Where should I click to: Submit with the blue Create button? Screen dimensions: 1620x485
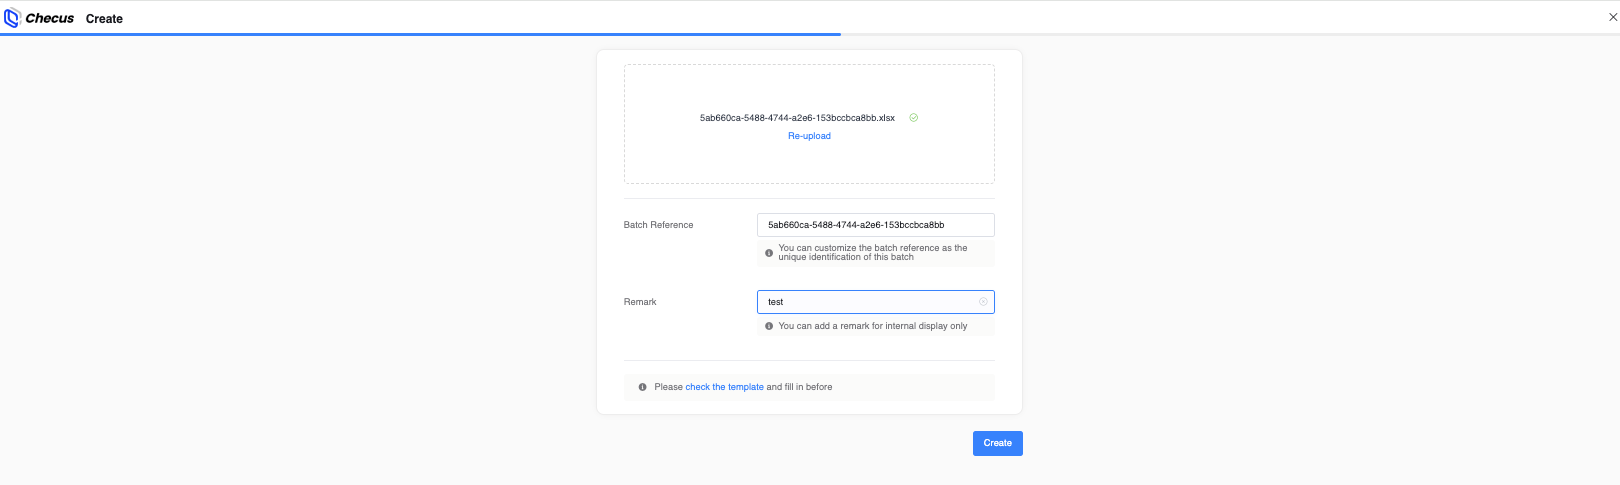click(x=997, y=443)
